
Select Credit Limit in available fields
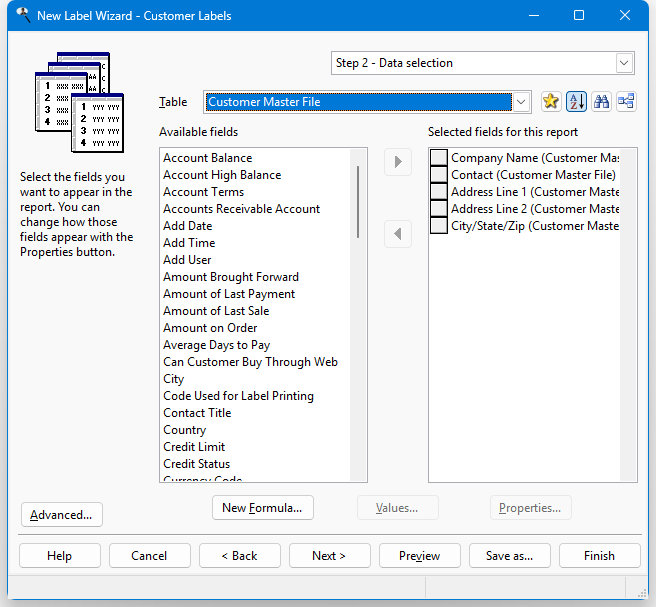point(194,447)
